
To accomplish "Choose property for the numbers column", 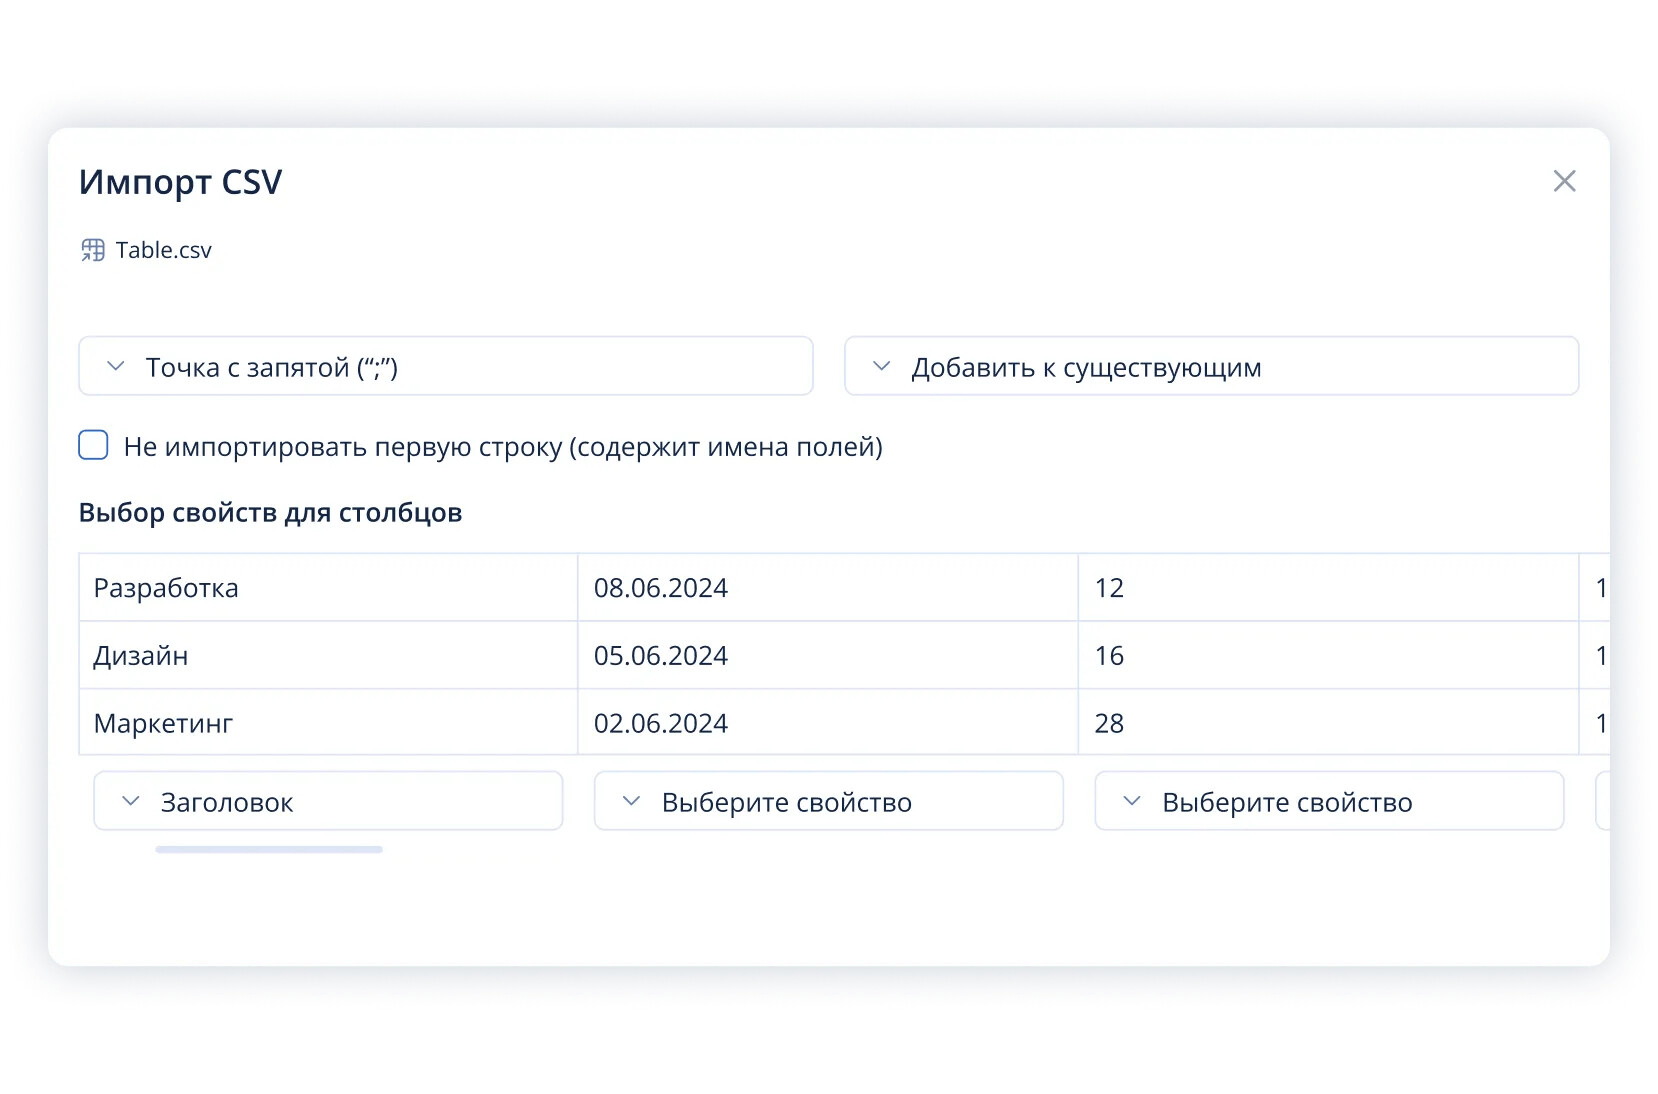I will point(1329,801).
